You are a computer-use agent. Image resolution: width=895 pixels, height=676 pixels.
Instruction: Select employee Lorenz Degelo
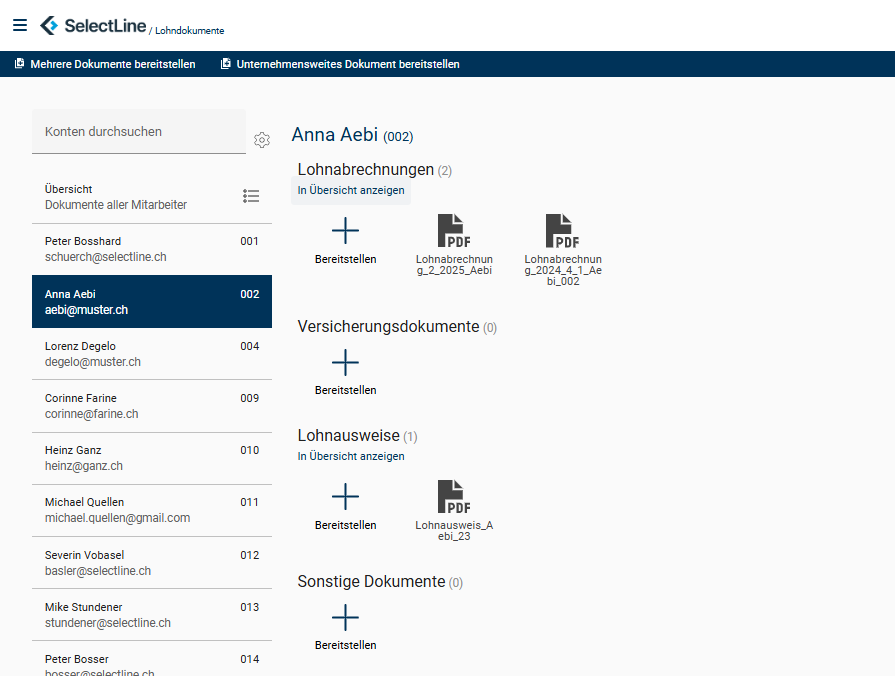click(152, 354)
